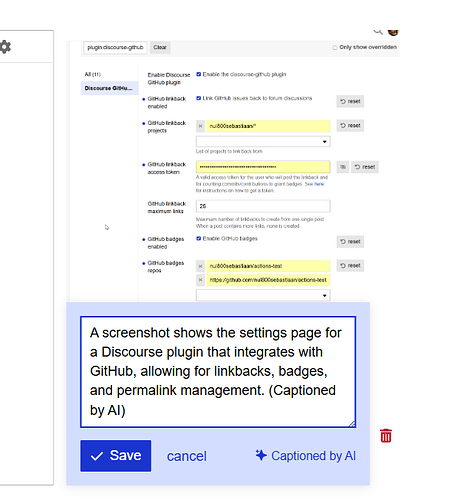Open the 'here' token instructions link
This screenshot has width=473, height=500.
click(319, 184)
